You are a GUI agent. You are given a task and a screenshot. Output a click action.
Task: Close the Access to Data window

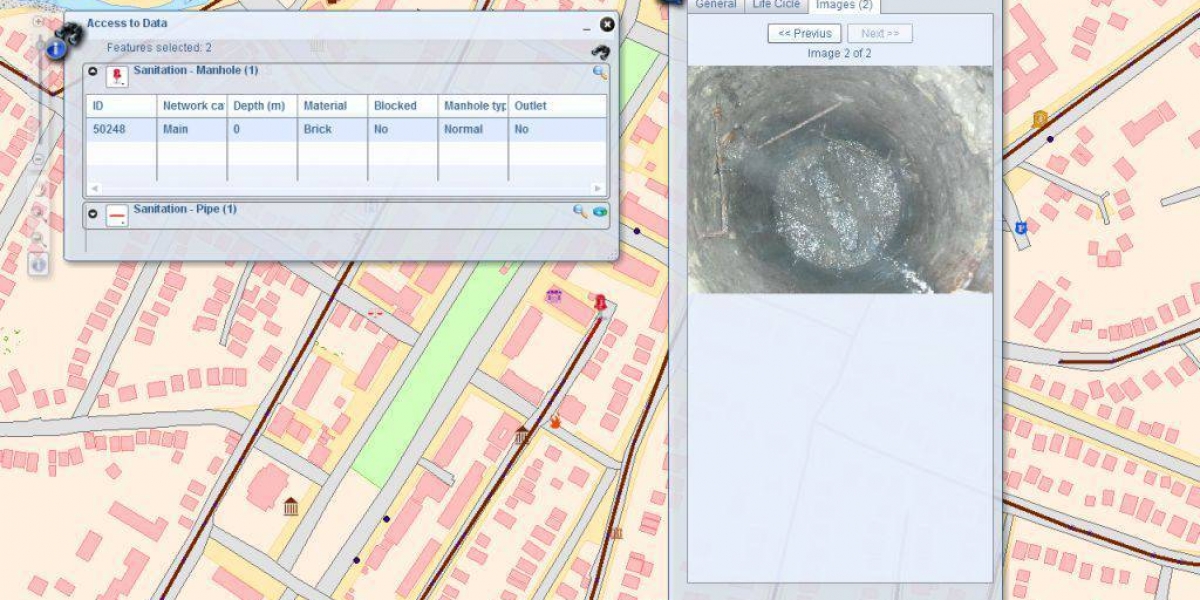click(x=607, y=24)
